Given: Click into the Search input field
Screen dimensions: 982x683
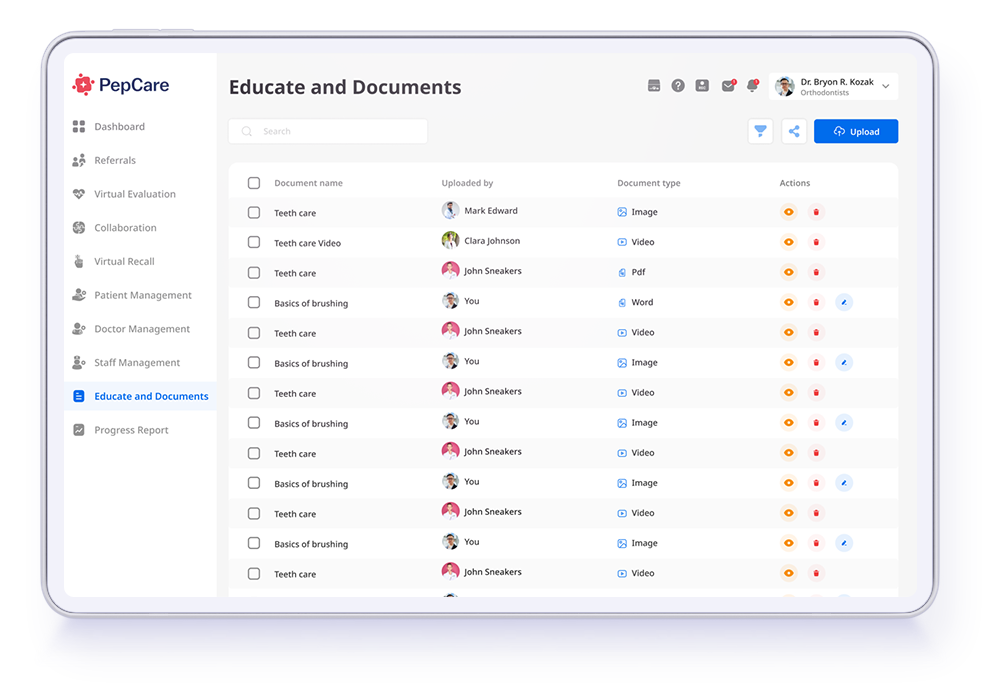Looking at the screenshot, I should tap(328, 131).
